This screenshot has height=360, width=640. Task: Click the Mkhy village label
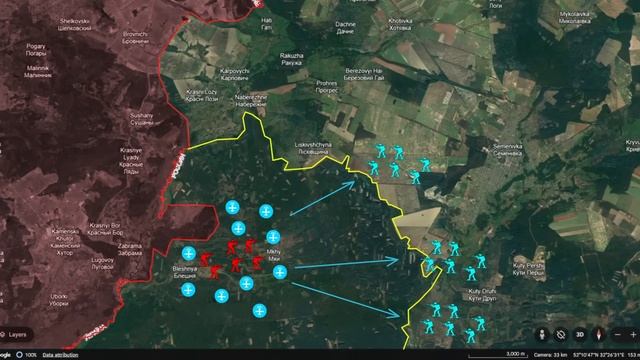273,255
